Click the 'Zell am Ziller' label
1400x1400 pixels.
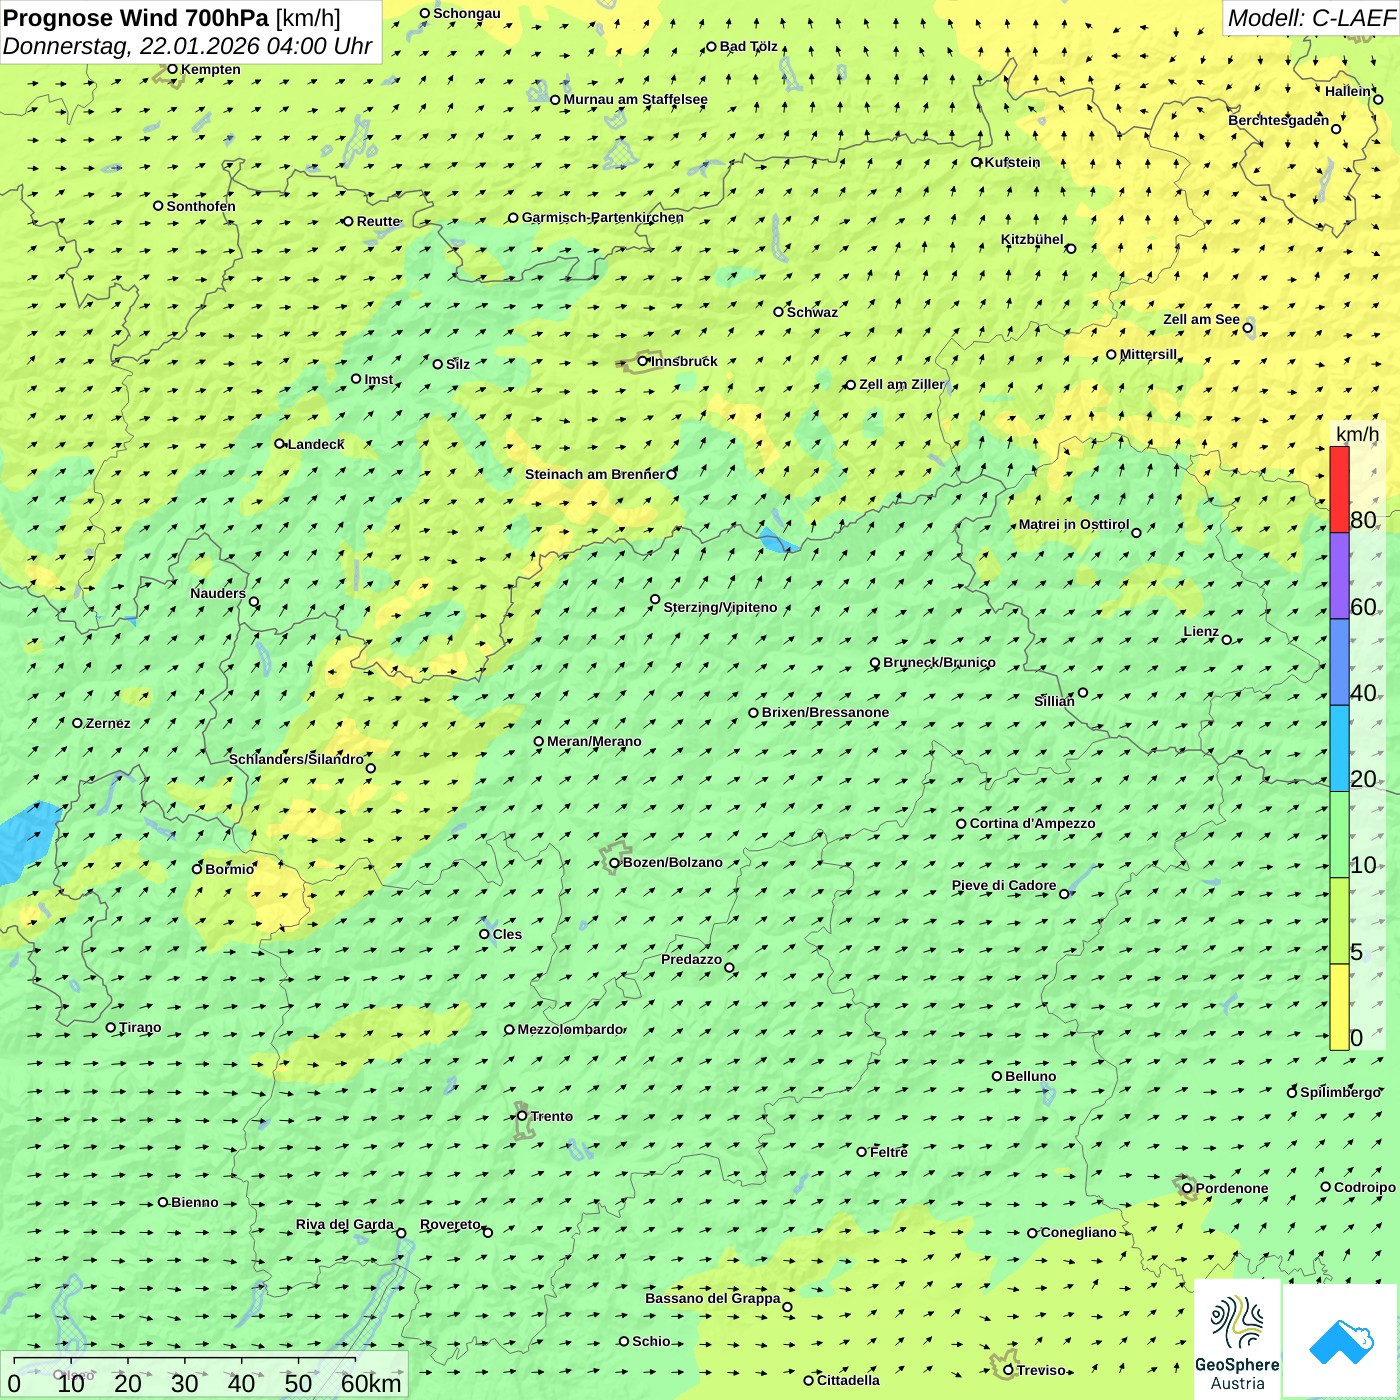[901, 384]
